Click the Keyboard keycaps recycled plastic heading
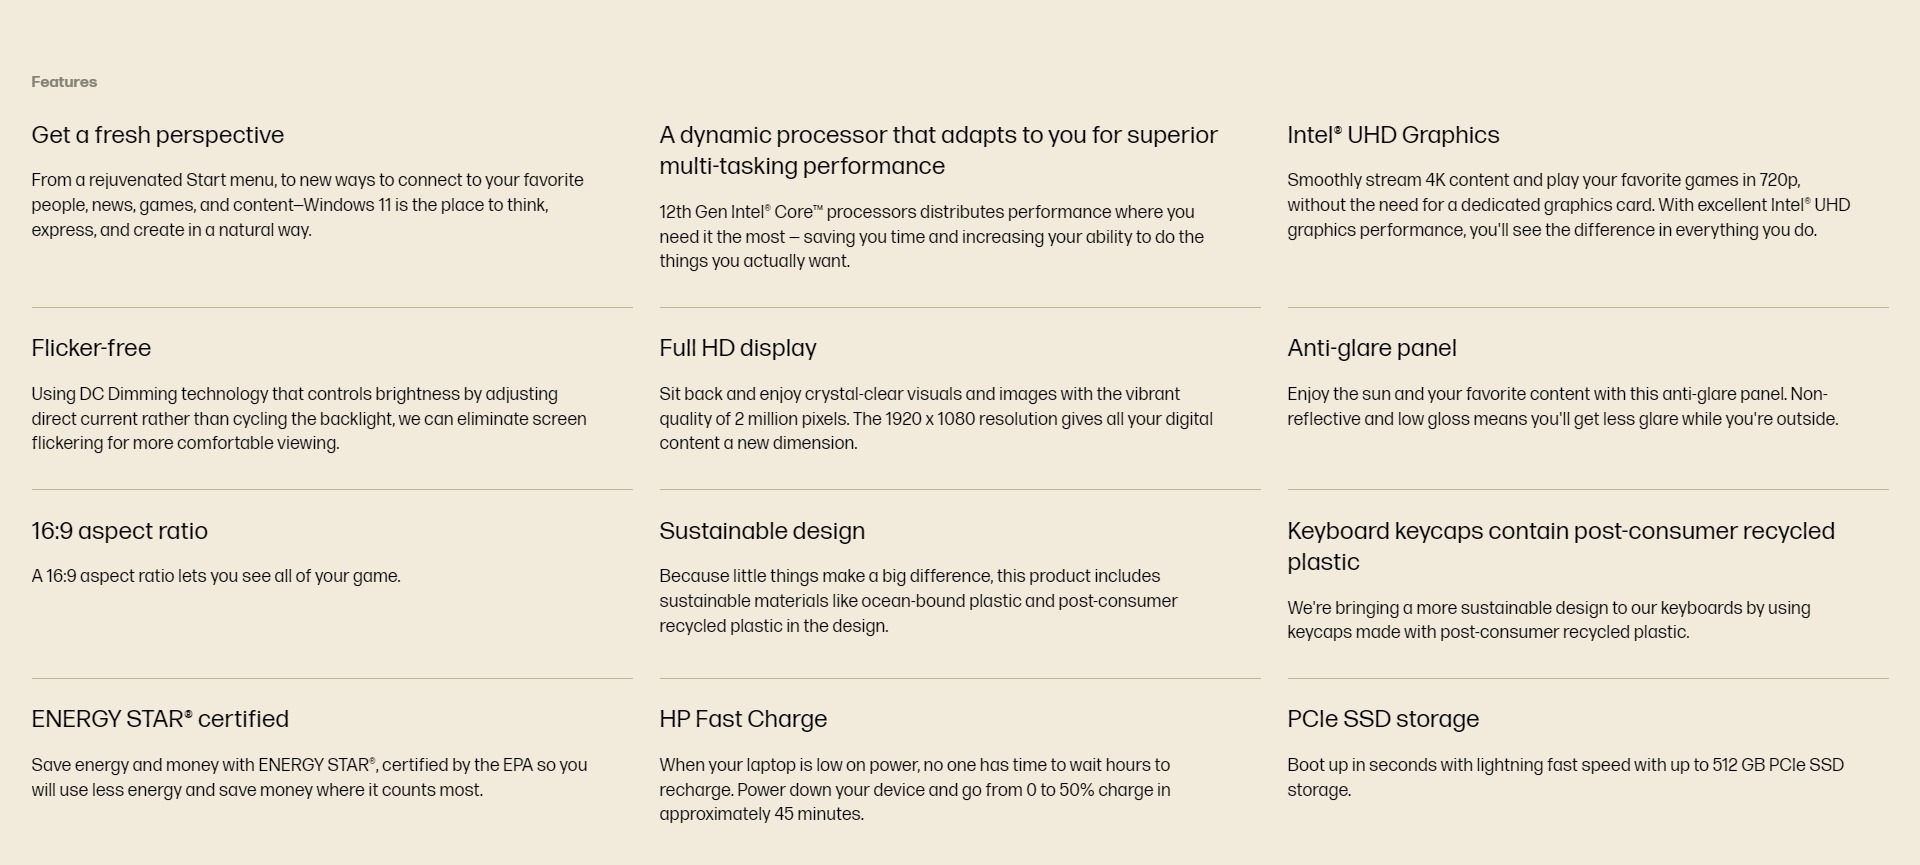The image size is (1920, 865). click(1560, 546)
